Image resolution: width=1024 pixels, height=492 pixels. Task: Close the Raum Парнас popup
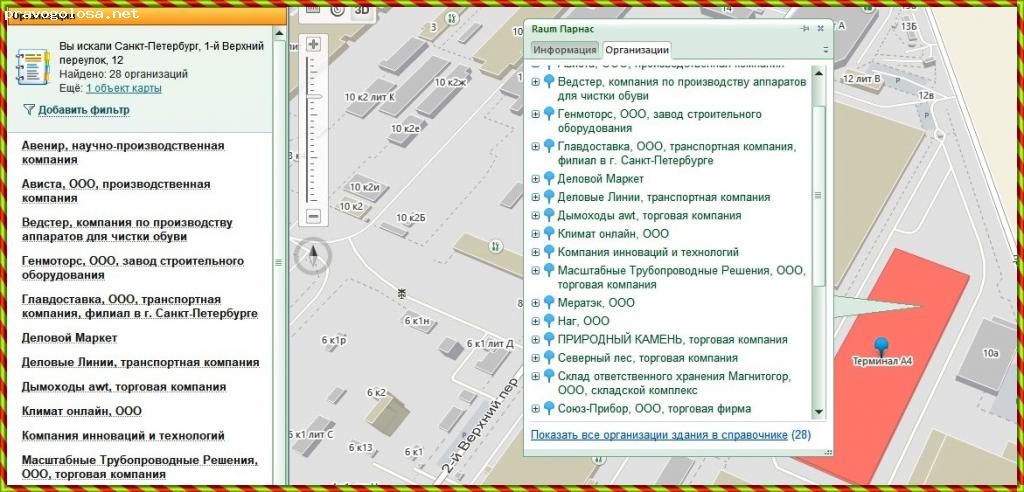coord(821,29)
